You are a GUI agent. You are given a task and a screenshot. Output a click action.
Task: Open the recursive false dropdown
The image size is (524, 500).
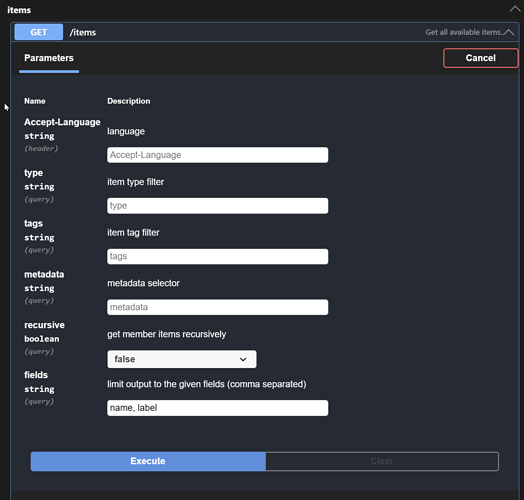coord(182,359)
